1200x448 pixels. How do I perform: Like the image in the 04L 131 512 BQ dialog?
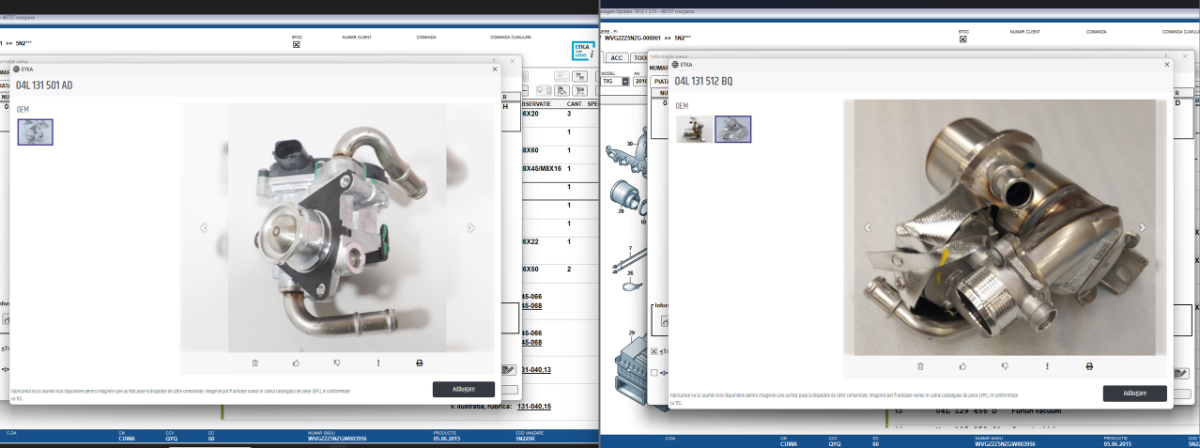[962, 366]
